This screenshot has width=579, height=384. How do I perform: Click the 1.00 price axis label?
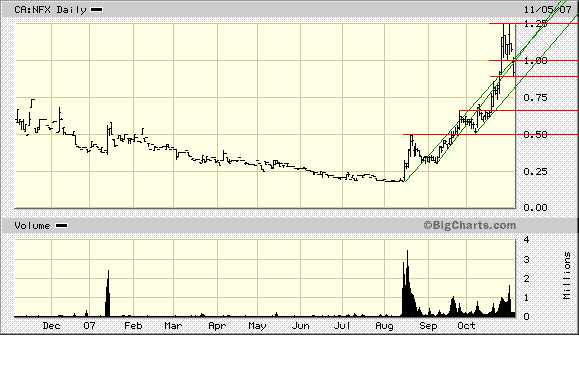pos(535,61)
